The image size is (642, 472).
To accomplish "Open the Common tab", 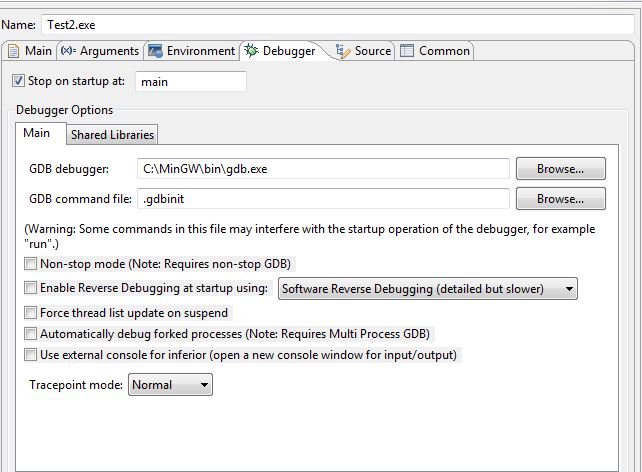I will point(434,51).
